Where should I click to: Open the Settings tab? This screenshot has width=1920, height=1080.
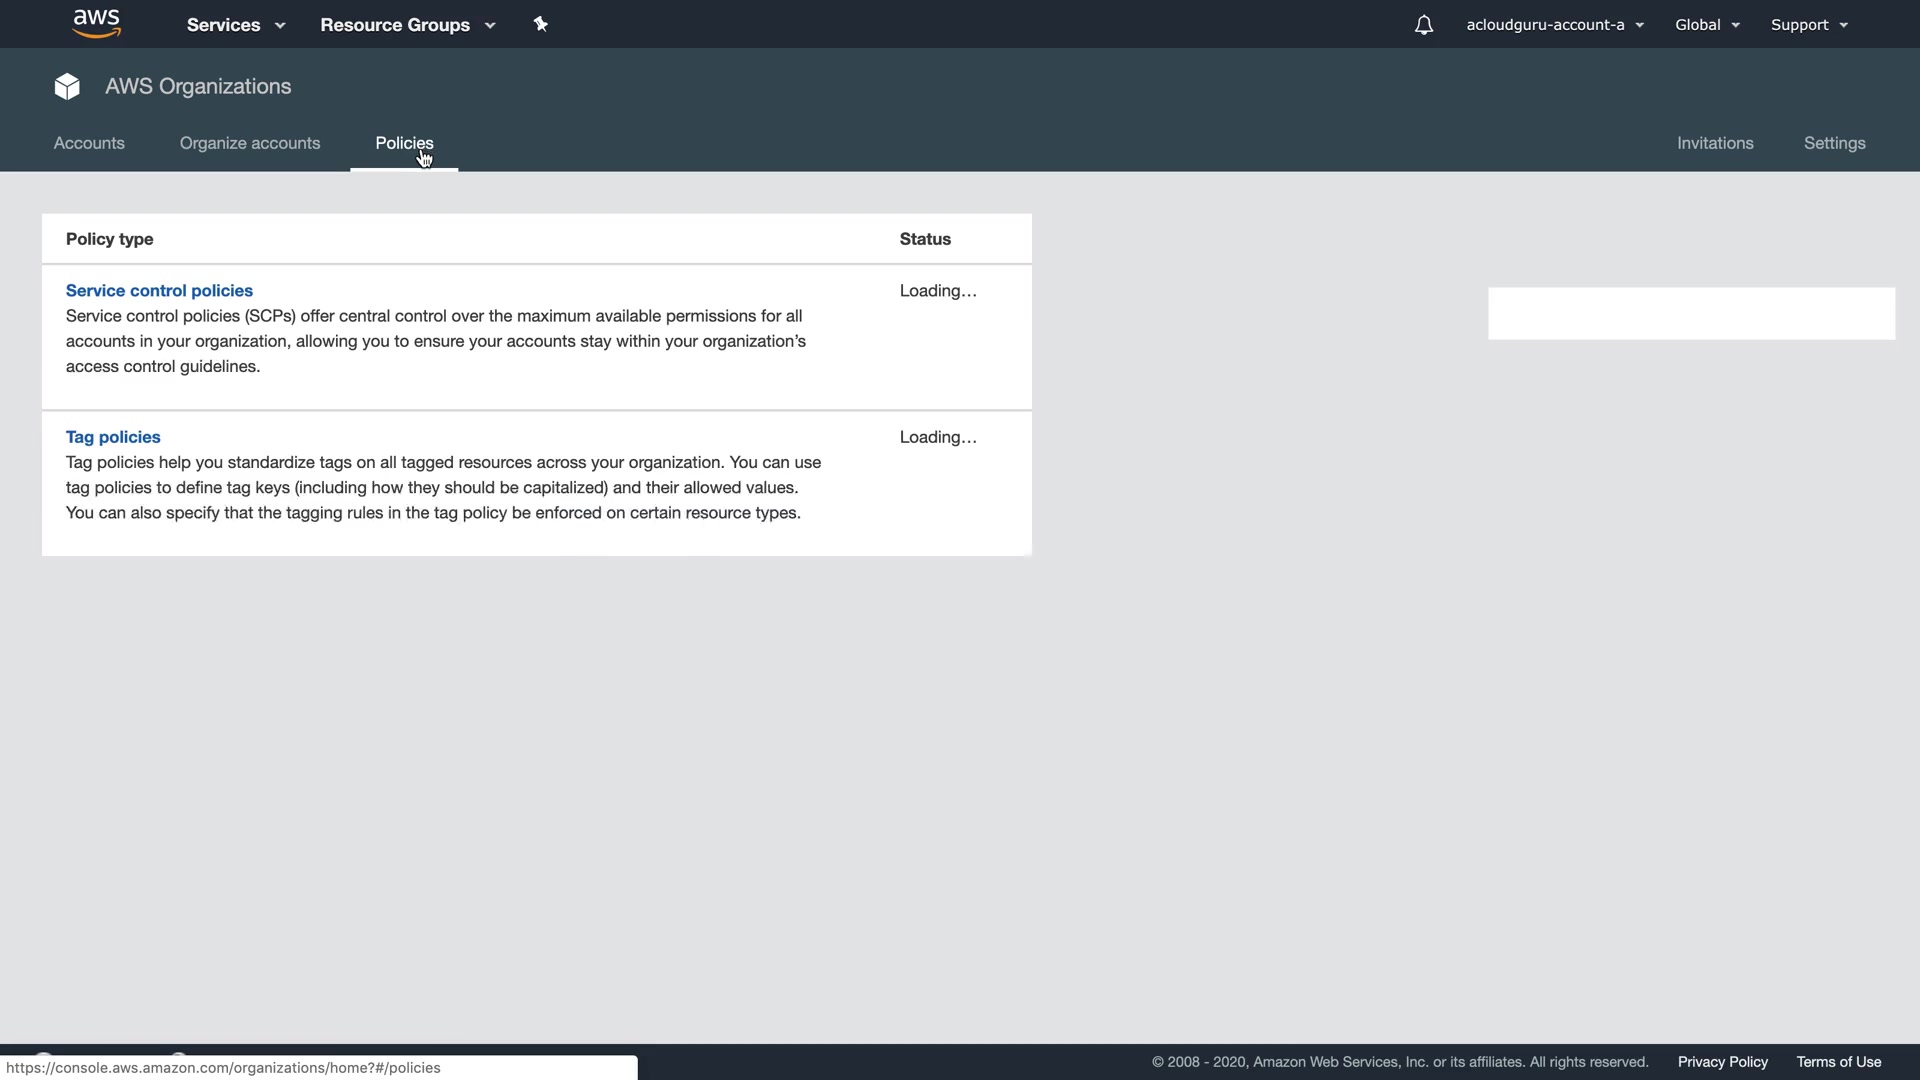point(1834,143)
